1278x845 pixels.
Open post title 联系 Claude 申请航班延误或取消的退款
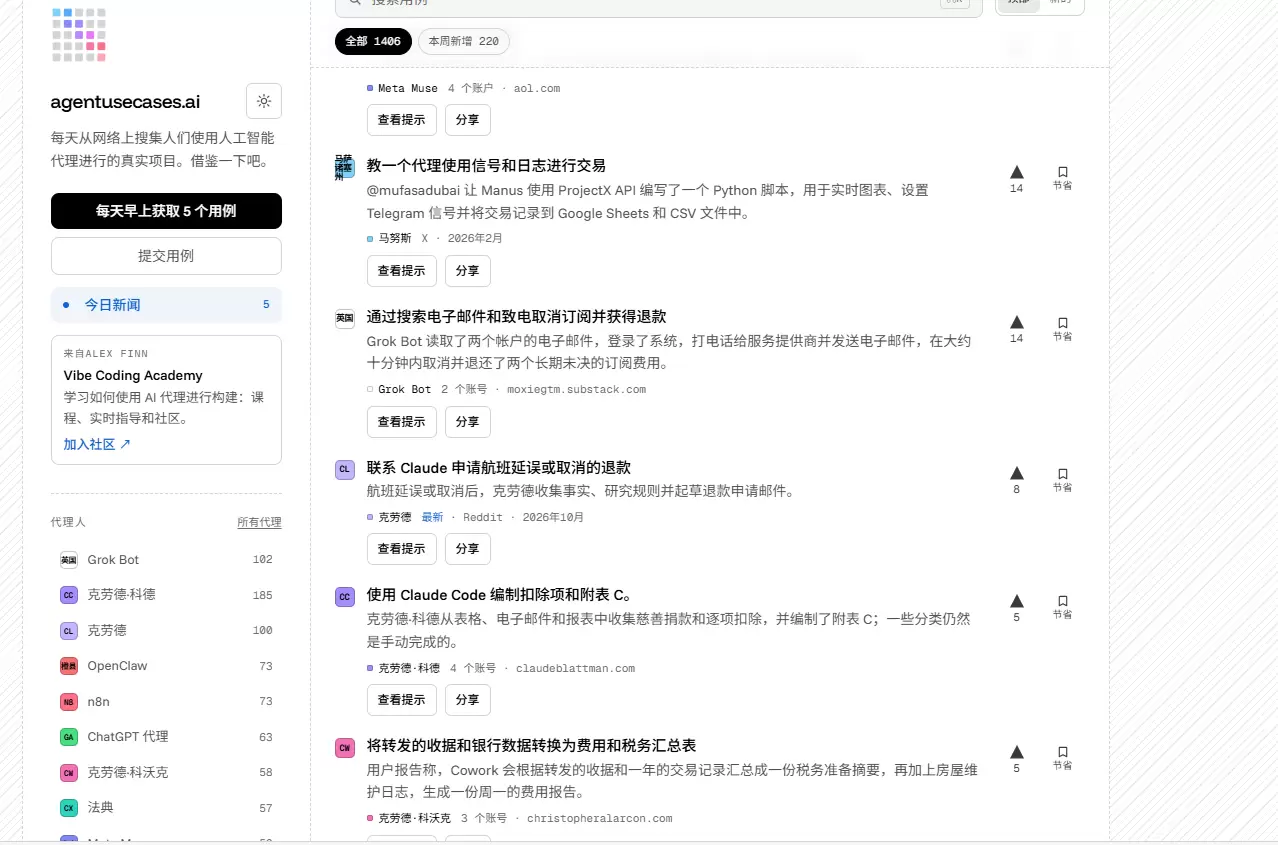point(499,468)
